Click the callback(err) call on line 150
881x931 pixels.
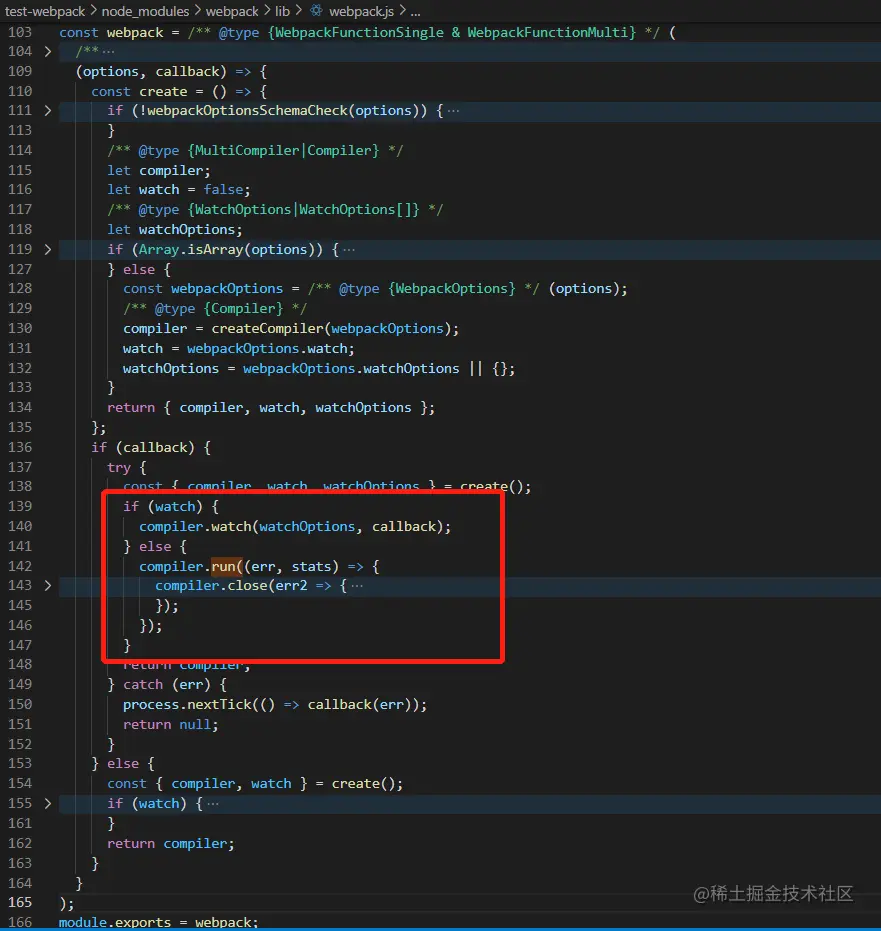365,704
